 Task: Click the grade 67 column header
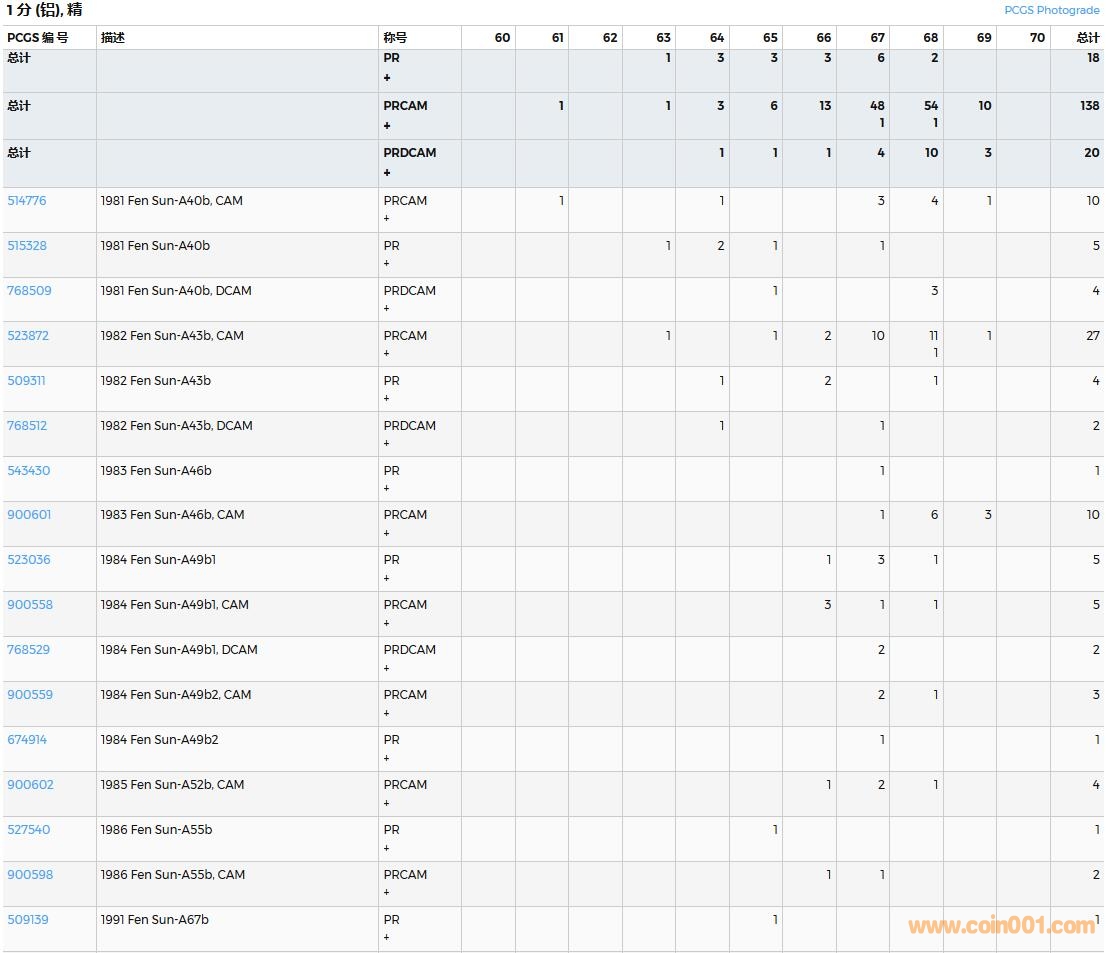click(x=877, y=38)
